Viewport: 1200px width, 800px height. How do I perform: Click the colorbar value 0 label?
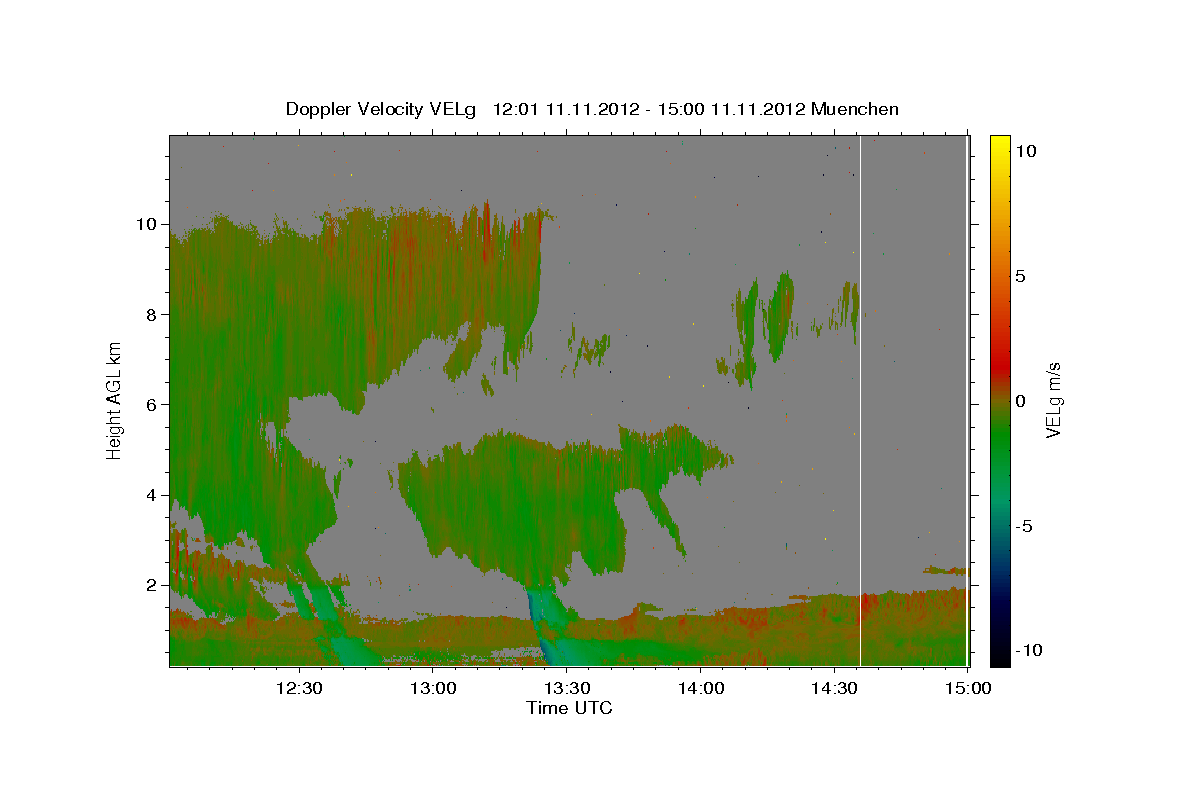point(1021,401)
